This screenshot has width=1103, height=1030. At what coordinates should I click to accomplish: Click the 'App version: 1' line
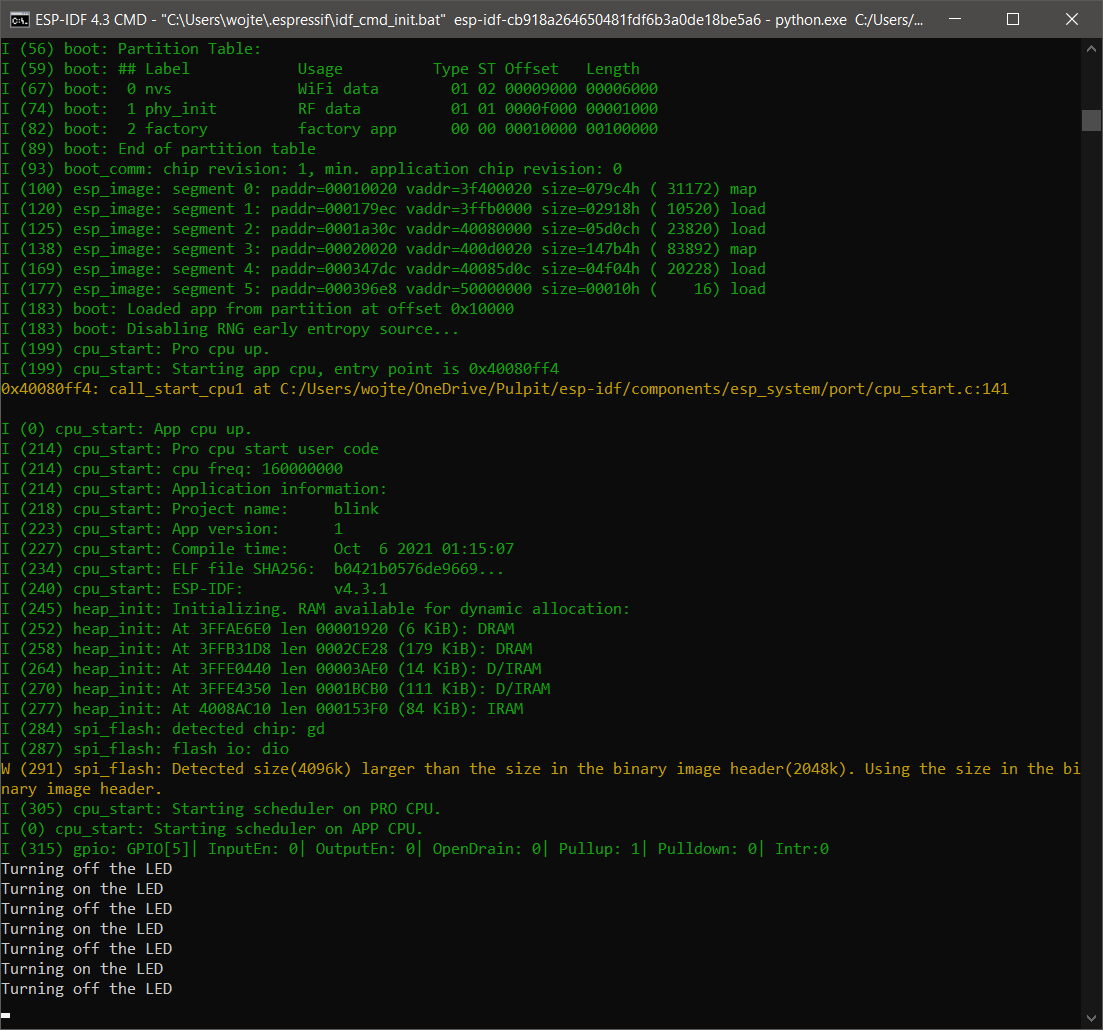tap(172, 529)
